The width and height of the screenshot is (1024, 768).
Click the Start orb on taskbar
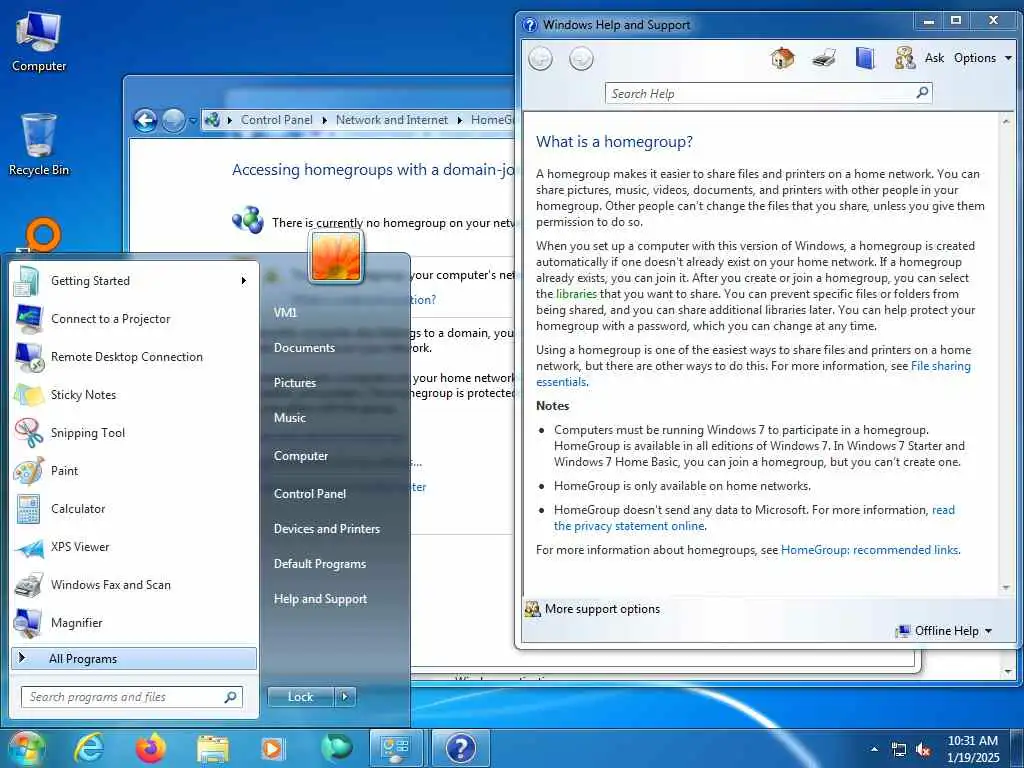[x=25, y=749]
